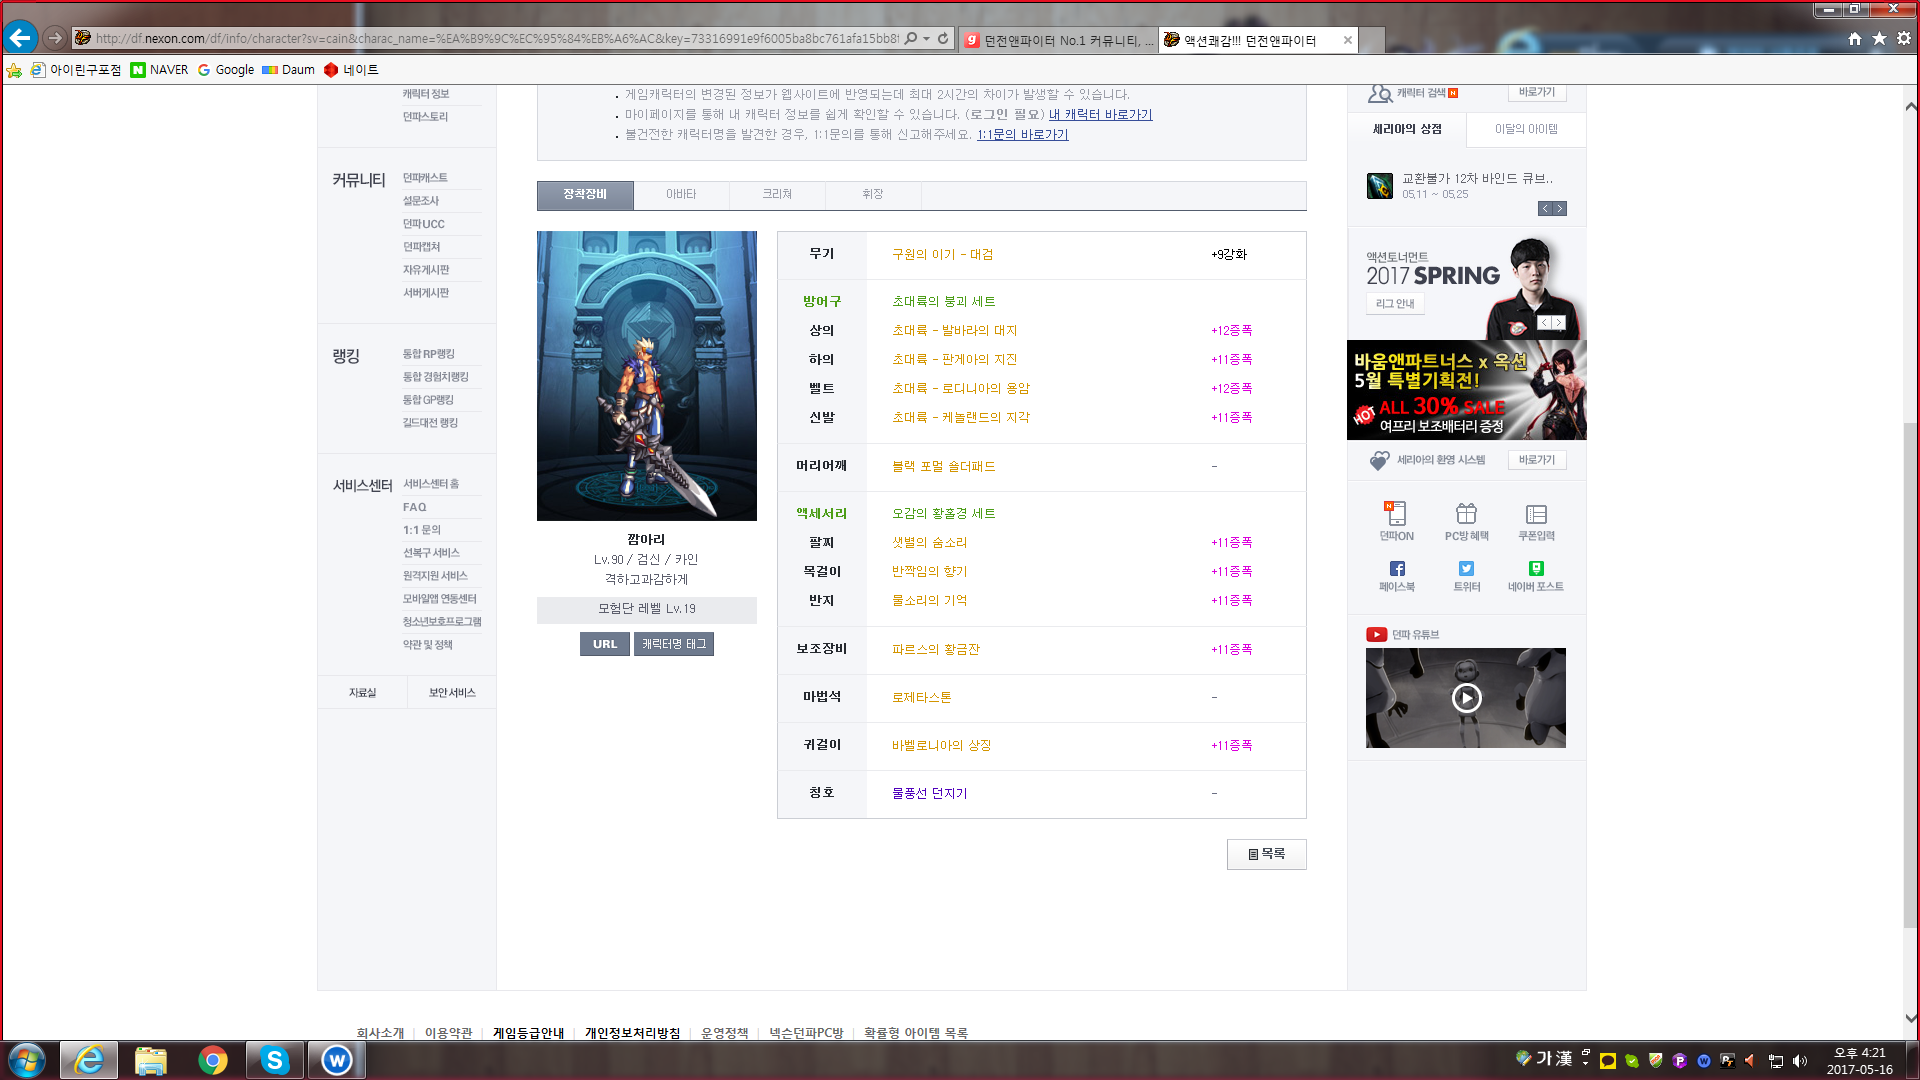Image resolution: width=1920 pixels, height=1080 pixels.
Task: Open the 내 캐릭터 바로가기 link
Action: 1100,115
